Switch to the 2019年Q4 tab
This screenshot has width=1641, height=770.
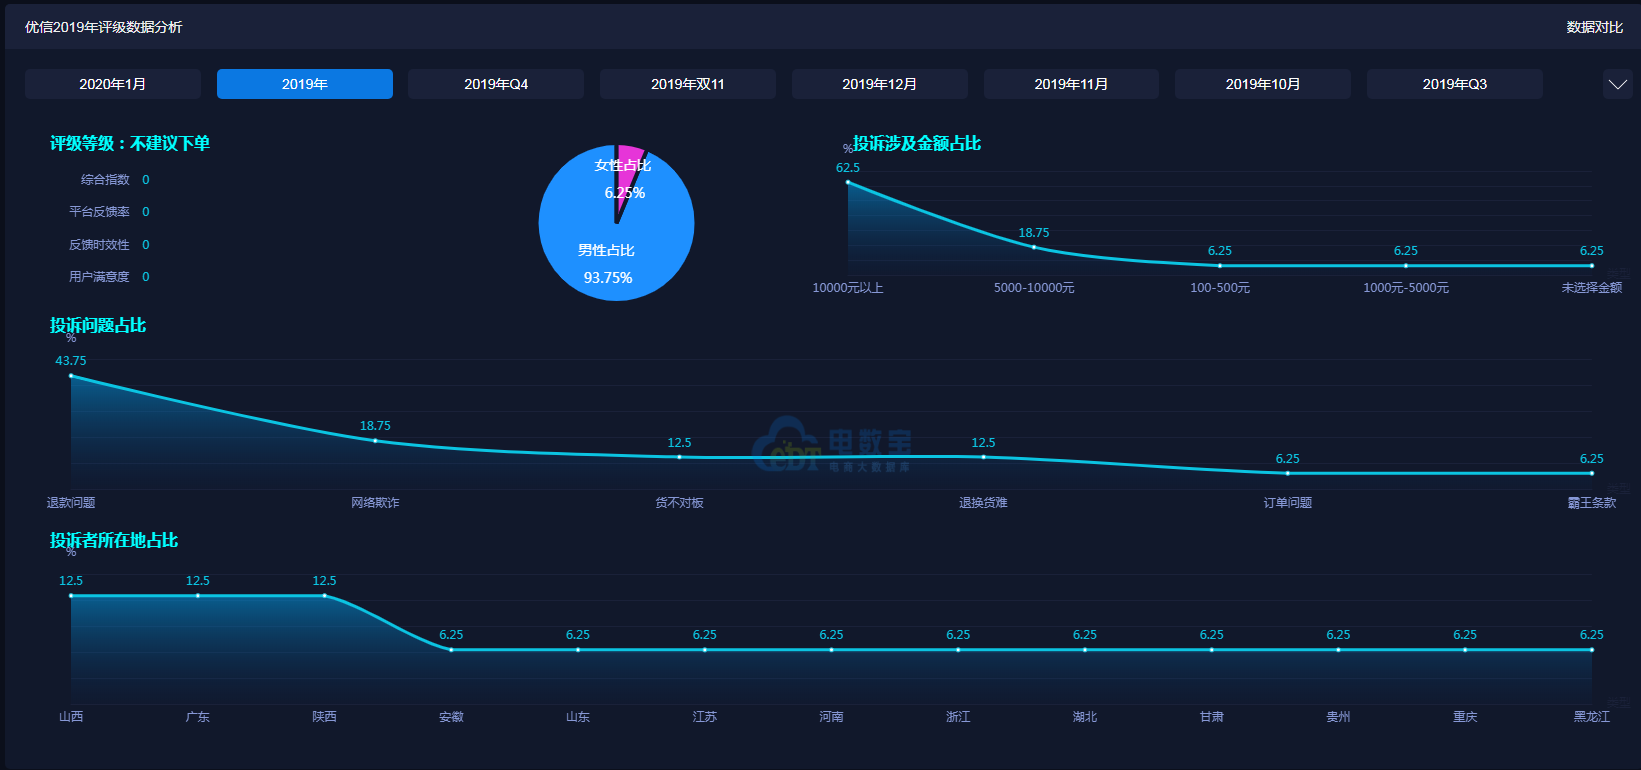pos(496,84)
